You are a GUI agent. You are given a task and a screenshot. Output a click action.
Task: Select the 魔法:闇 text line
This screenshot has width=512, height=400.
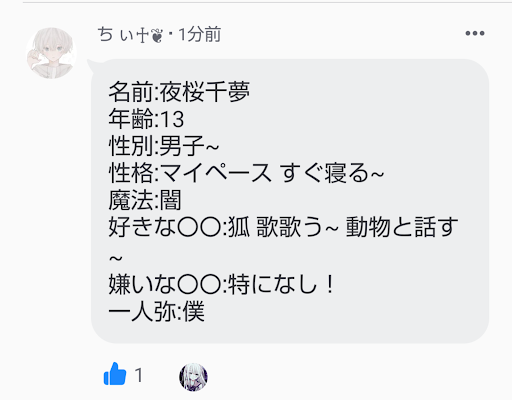point(145,200)
